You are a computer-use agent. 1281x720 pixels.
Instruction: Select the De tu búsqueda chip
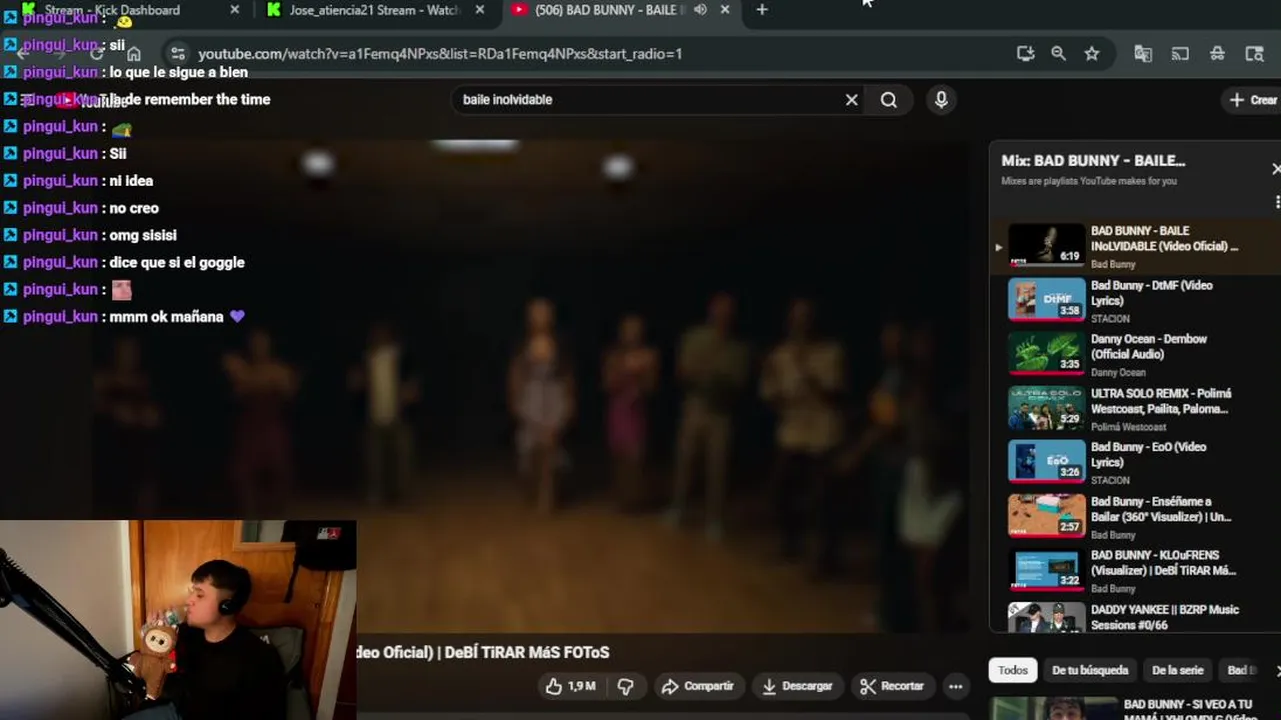(1090, 671)
